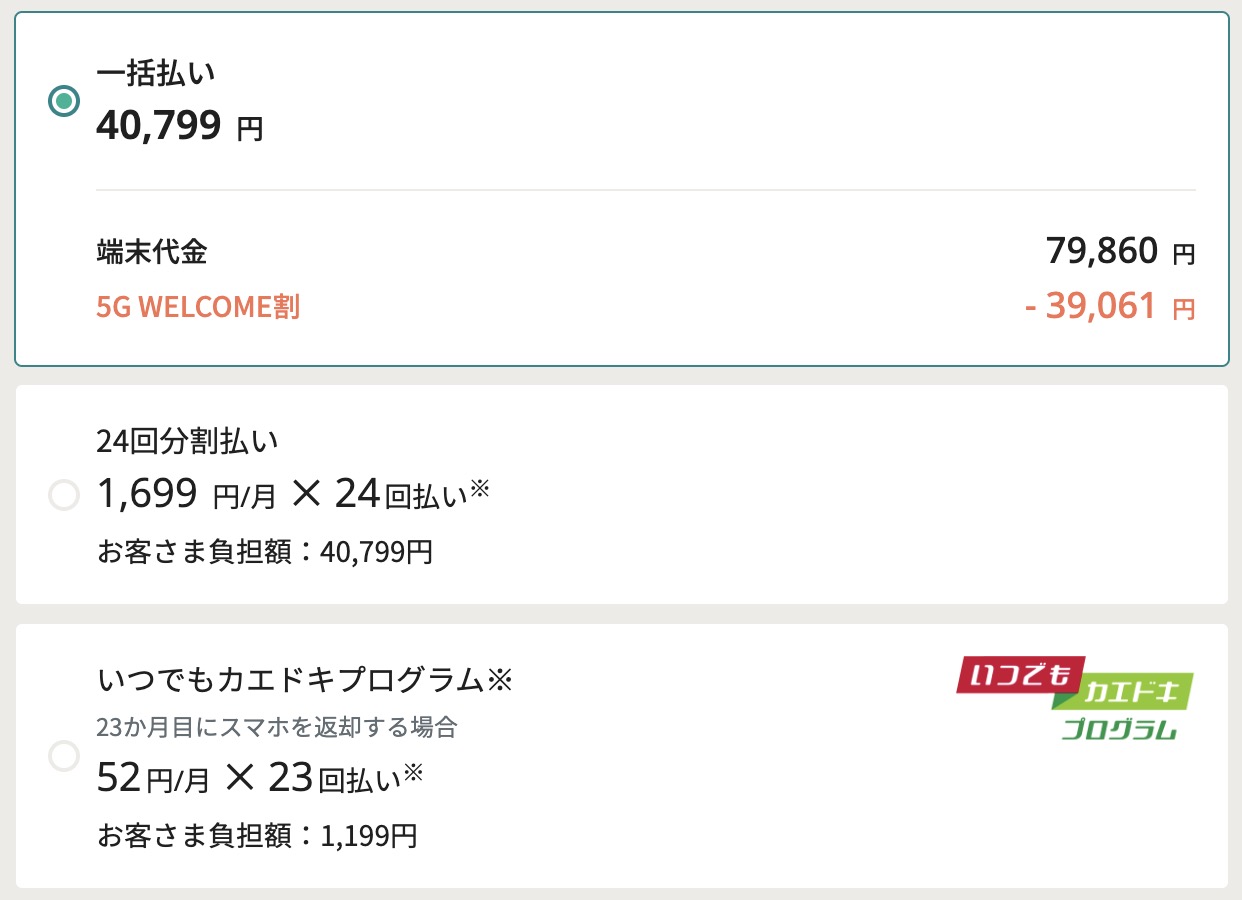Click お客さま負担額：1,199円 text
Viewport: 1242px width, 900px height.
point(257,835)
